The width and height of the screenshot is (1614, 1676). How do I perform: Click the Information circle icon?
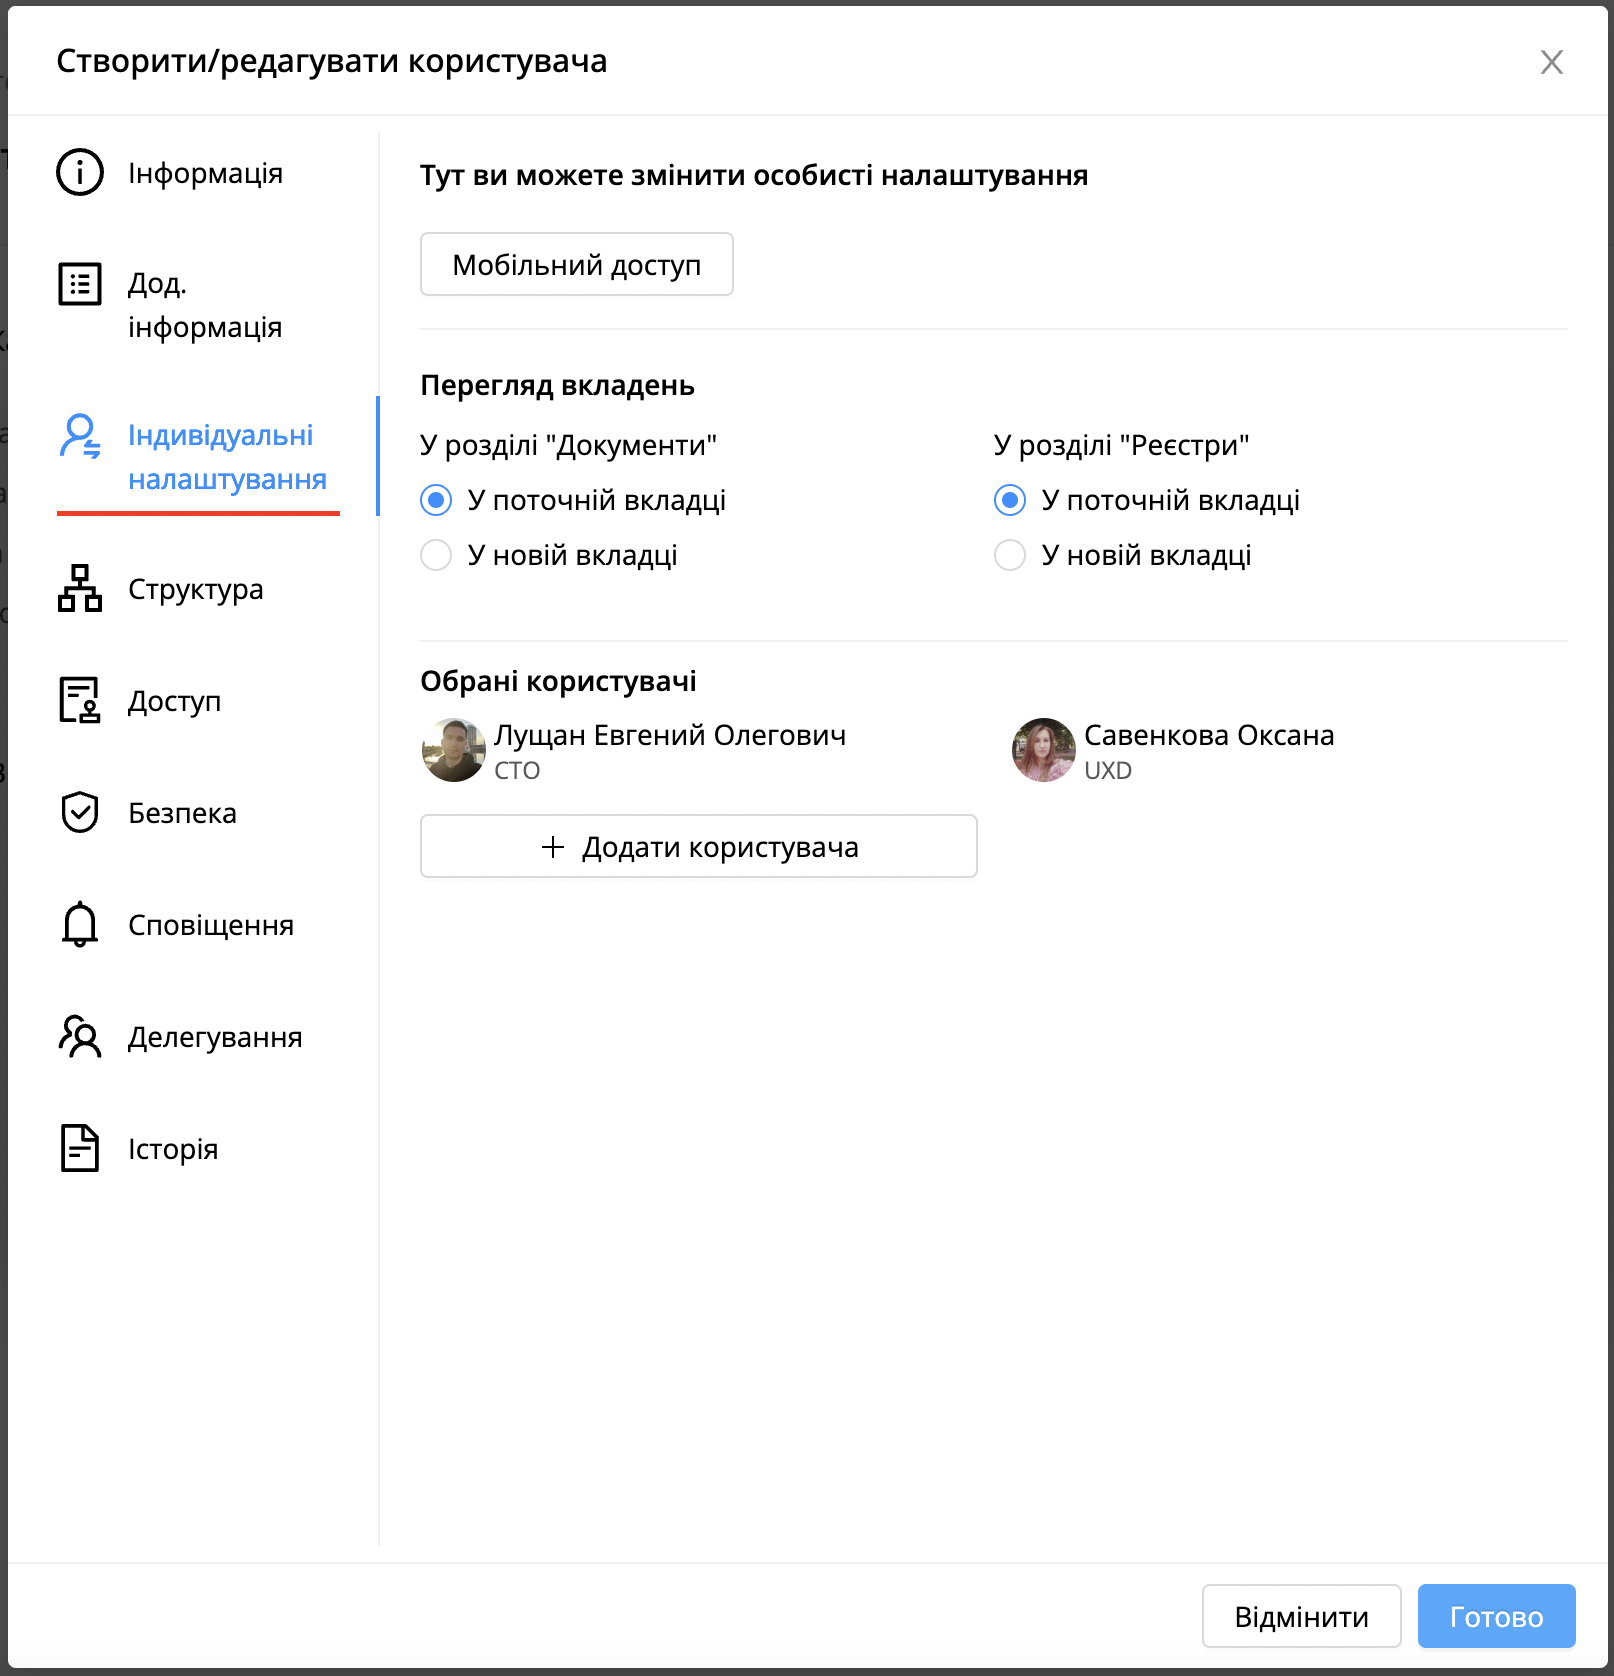80,172
